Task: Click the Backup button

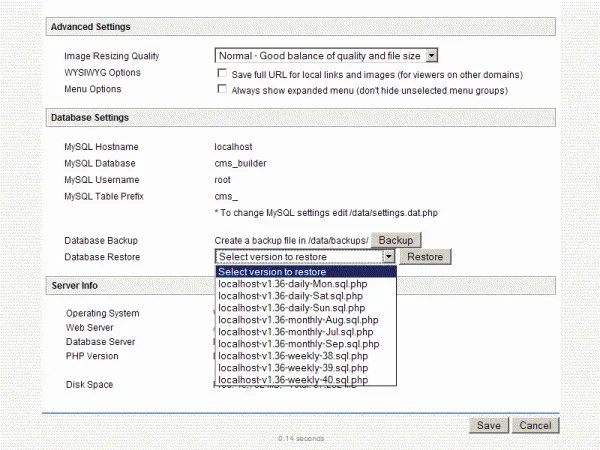Action: pyautogui.click(x=395, y=241)
